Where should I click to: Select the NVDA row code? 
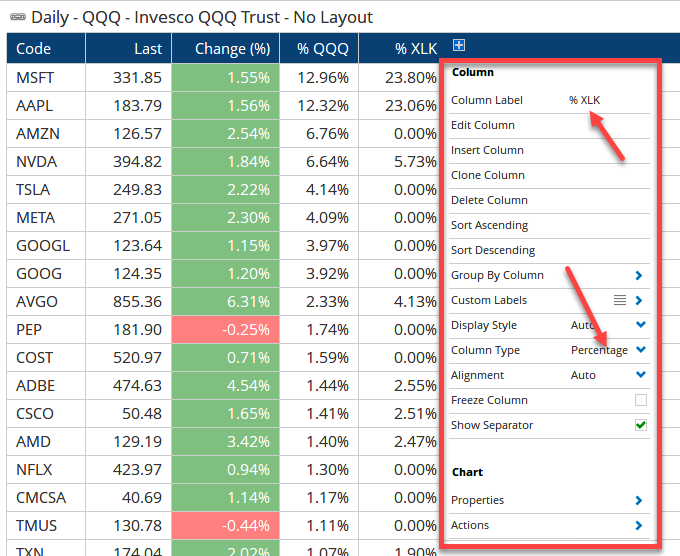46,162
